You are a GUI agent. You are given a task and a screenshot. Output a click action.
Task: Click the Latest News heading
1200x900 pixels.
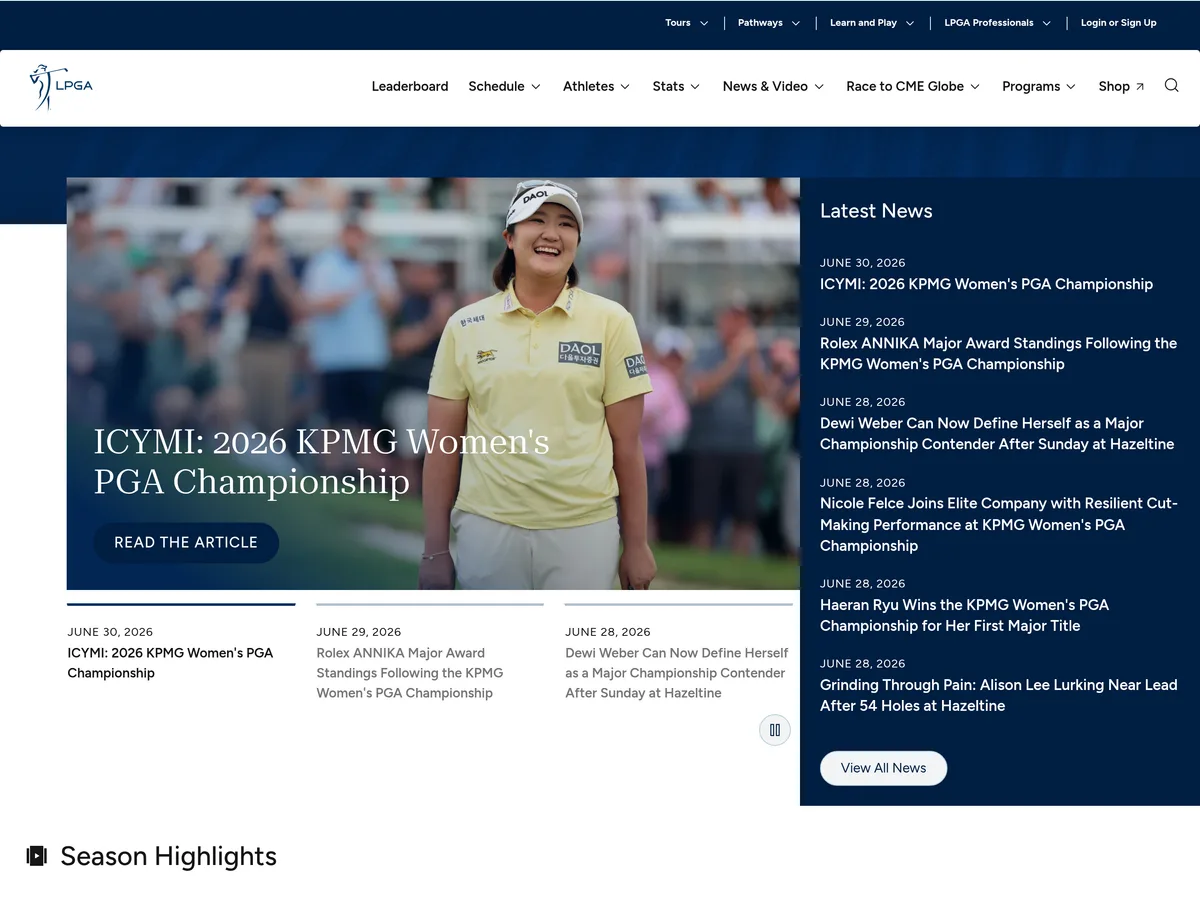[876, 211]
